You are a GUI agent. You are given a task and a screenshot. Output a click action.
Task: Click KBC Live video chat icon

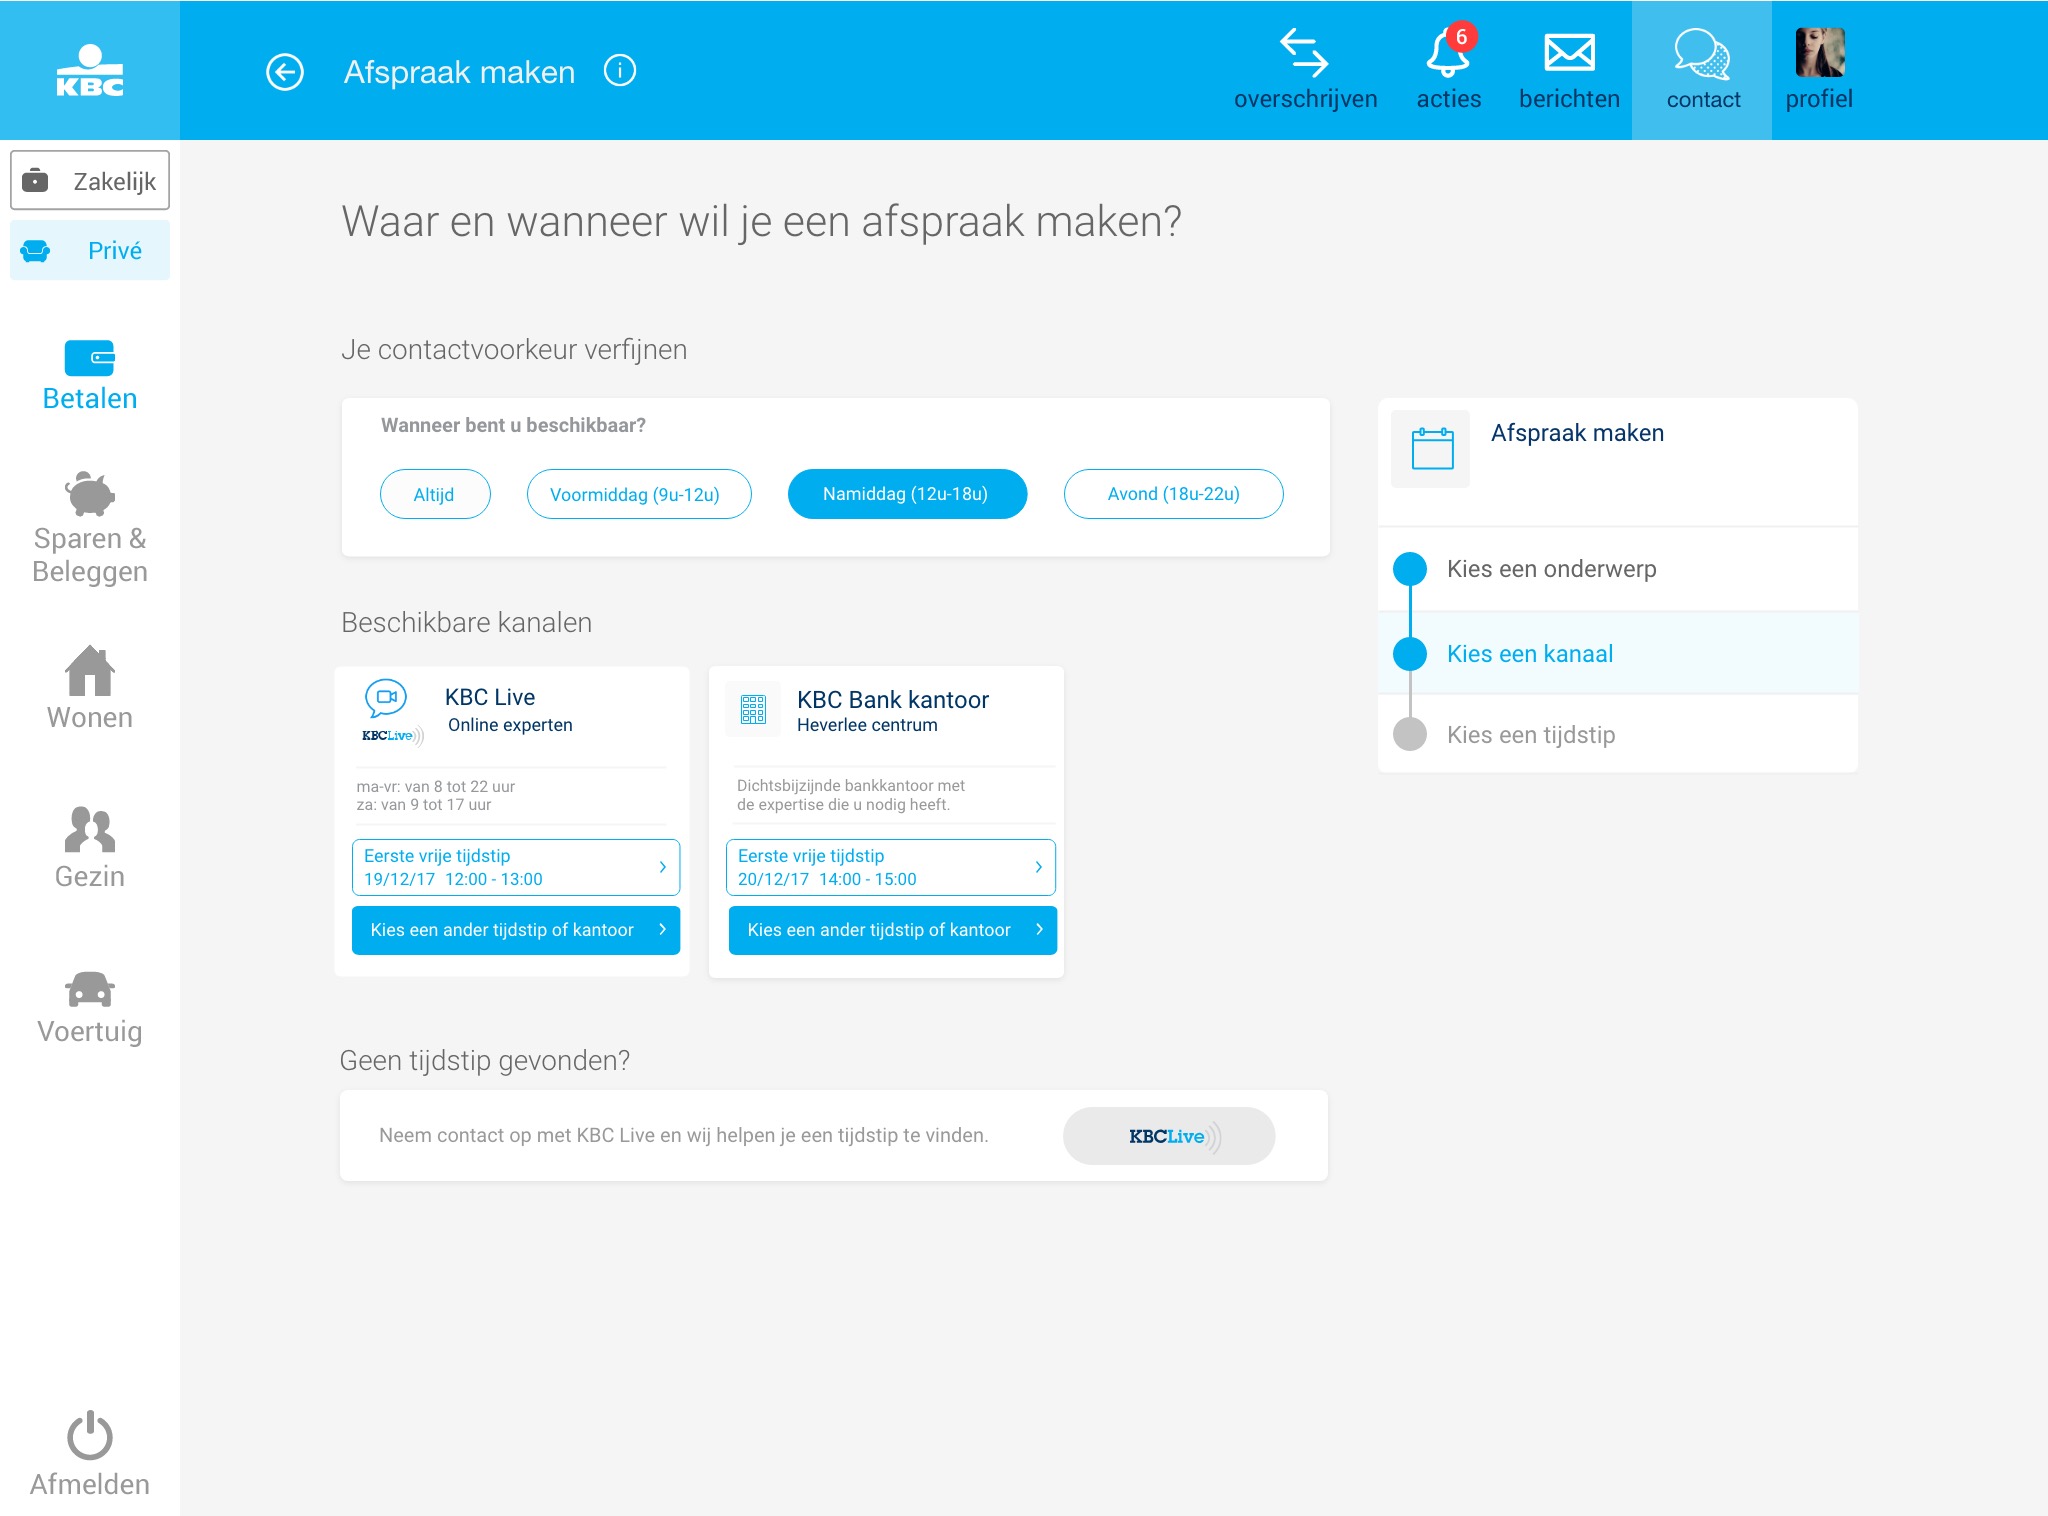(x=386, y=698)
